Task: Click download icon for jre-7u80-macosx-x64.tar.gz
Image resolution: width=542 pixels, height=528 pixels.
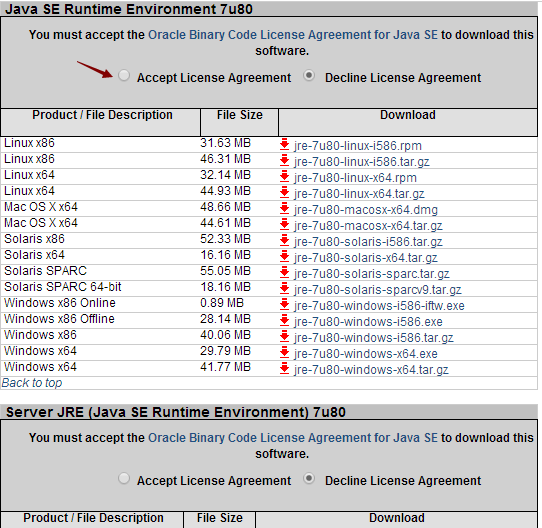Action: pyautogui.click(x=284, y=224)
